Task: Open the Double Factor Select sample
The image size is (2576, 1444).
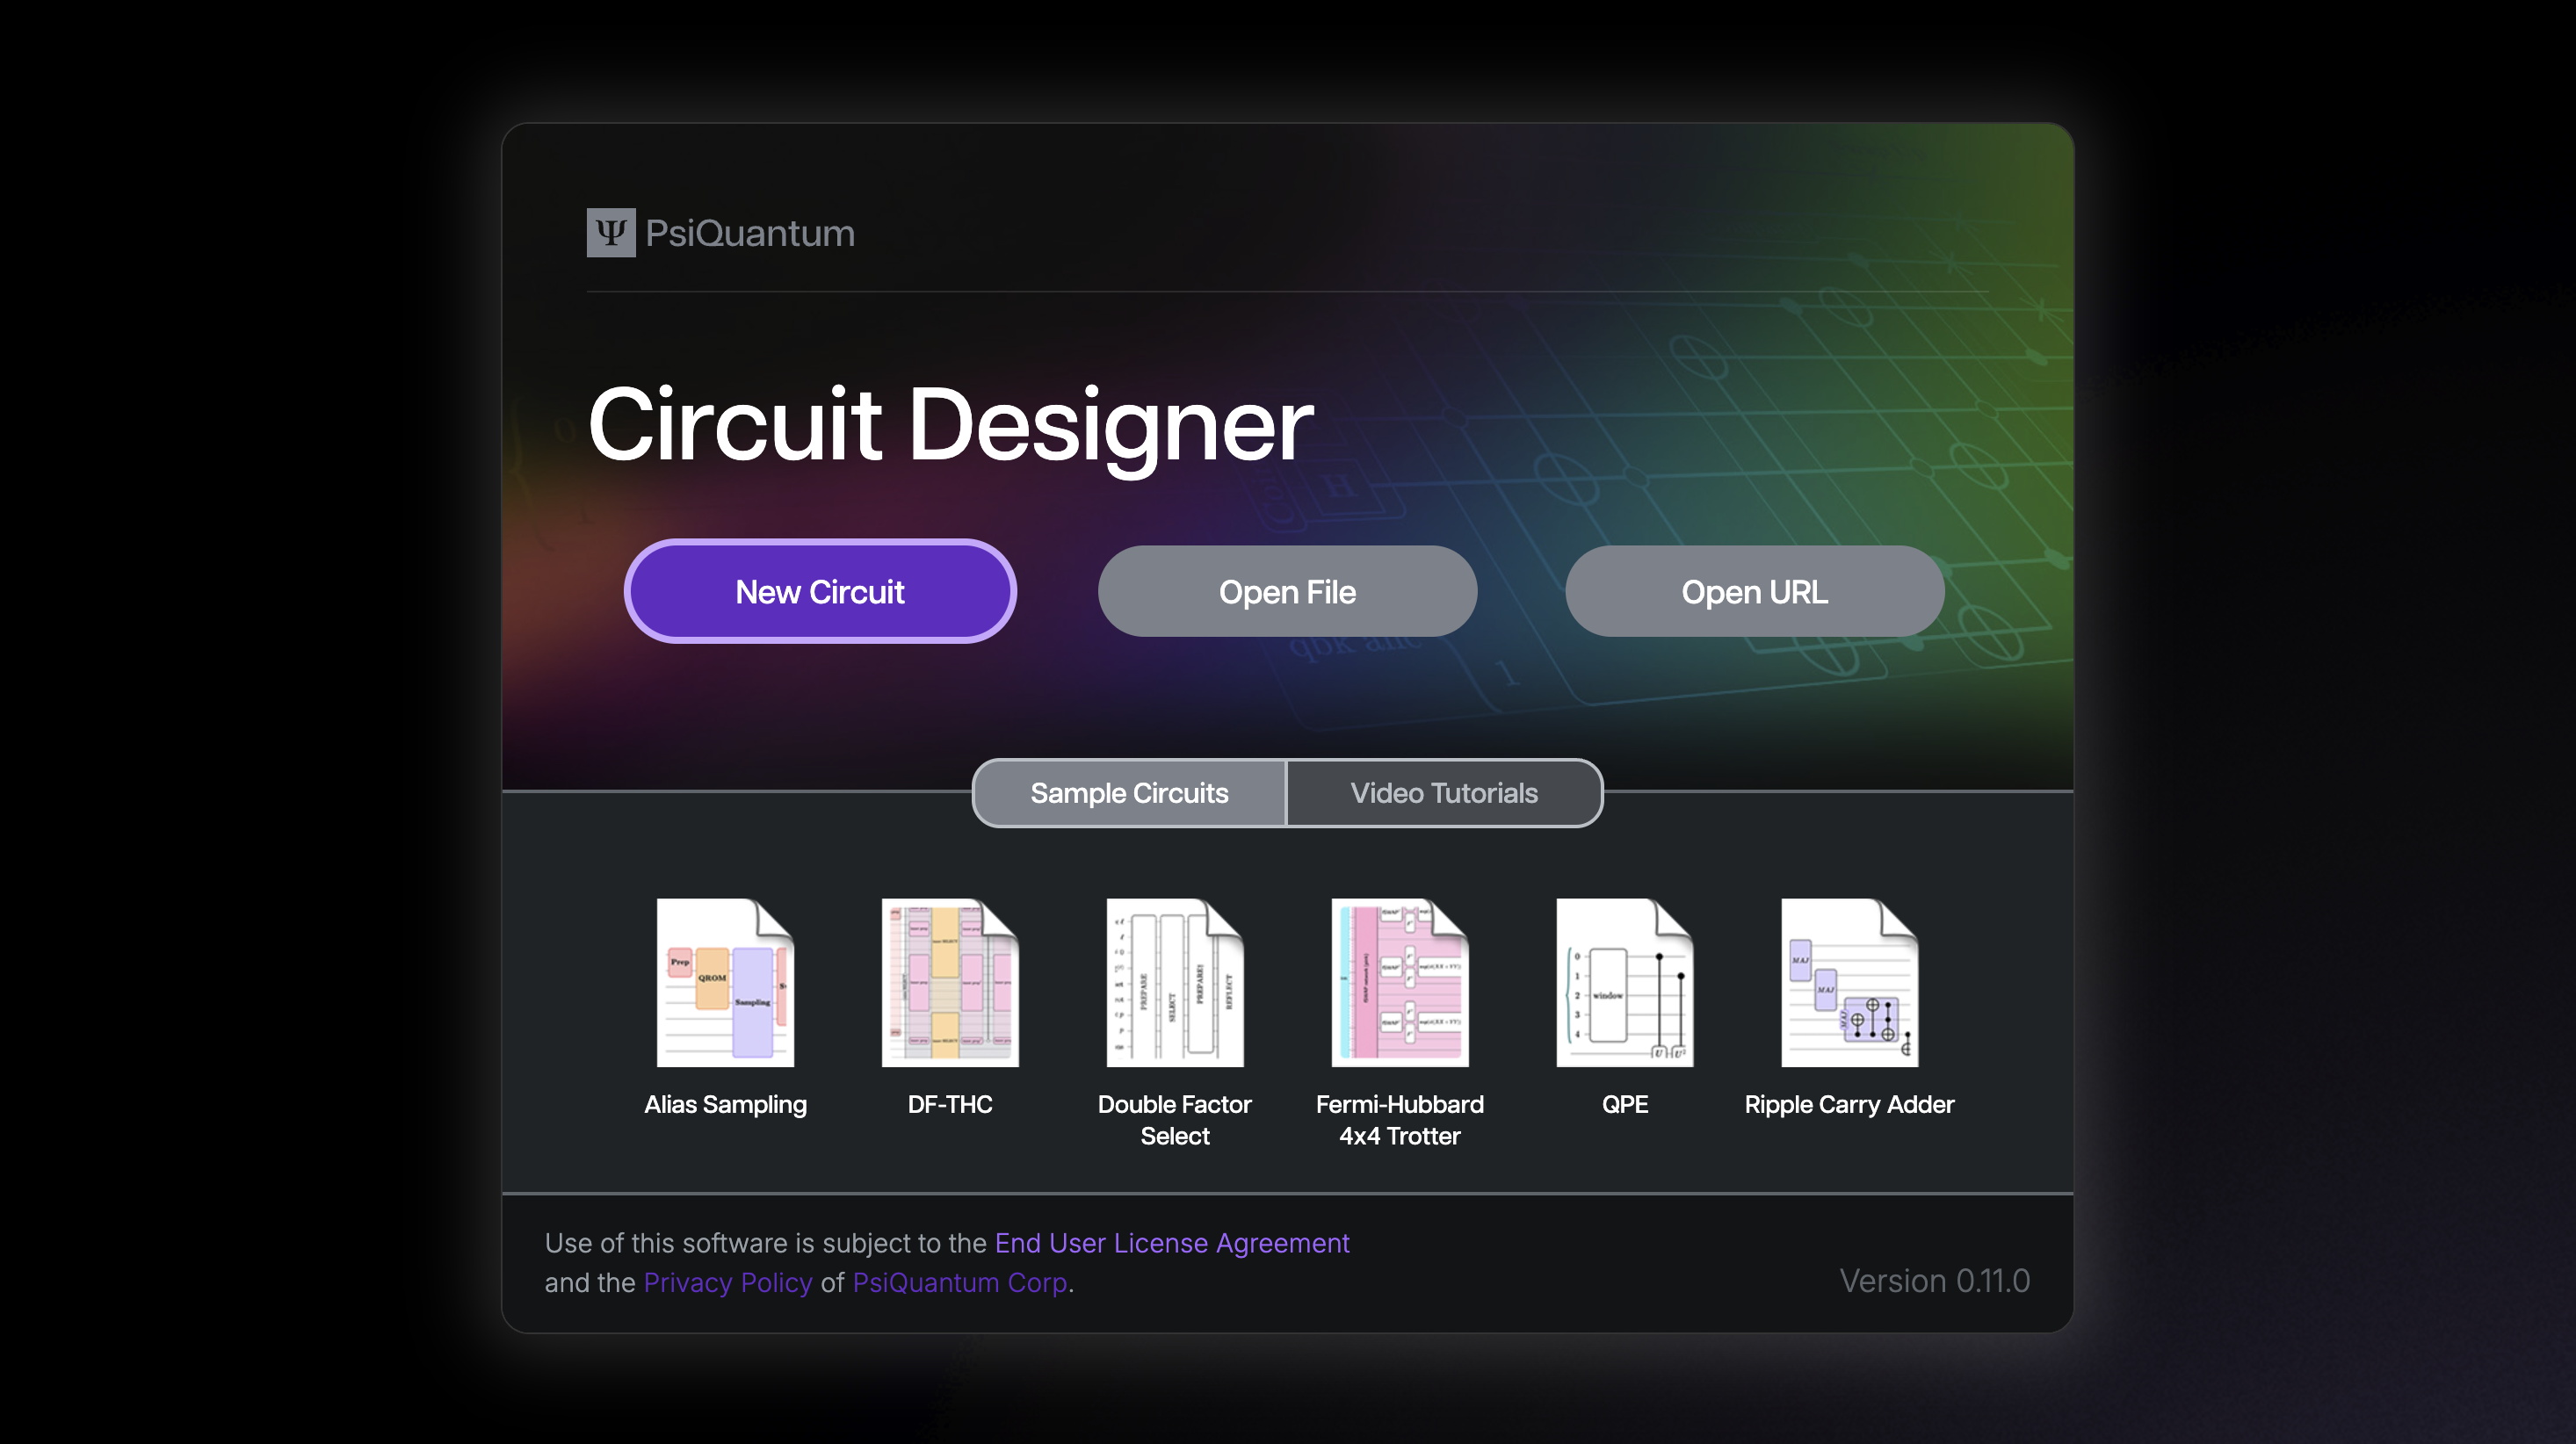Action: (1175, 982)
